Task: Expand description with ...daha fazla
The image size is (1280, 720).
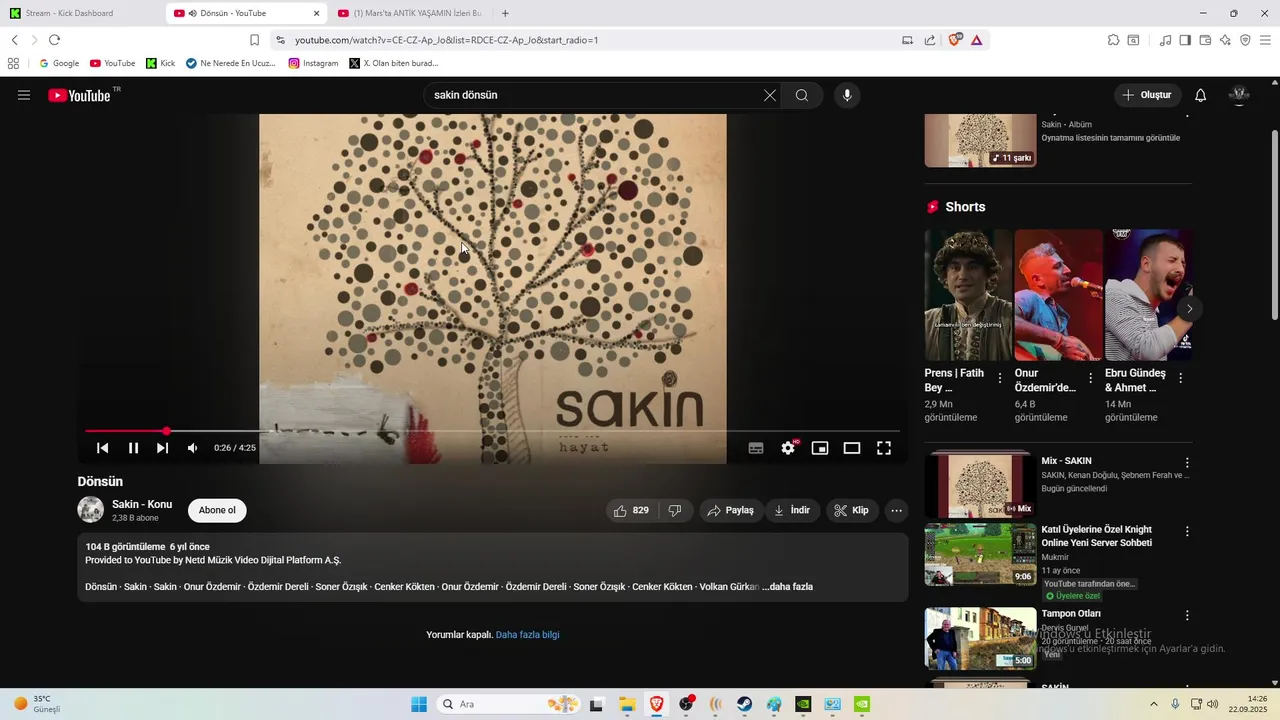Action: pos(787,587)
